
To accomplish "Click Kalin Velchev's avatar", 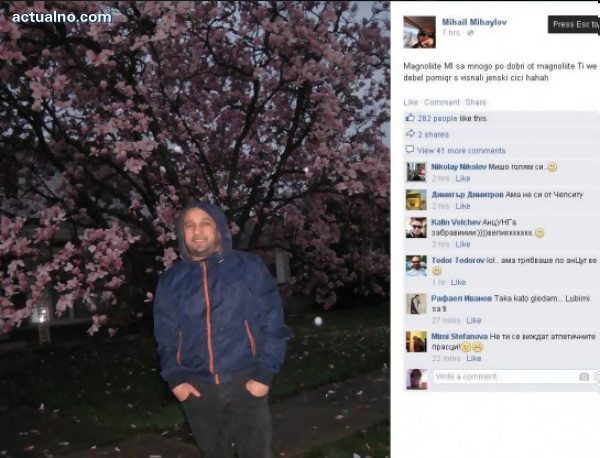I will pos(416,228).
